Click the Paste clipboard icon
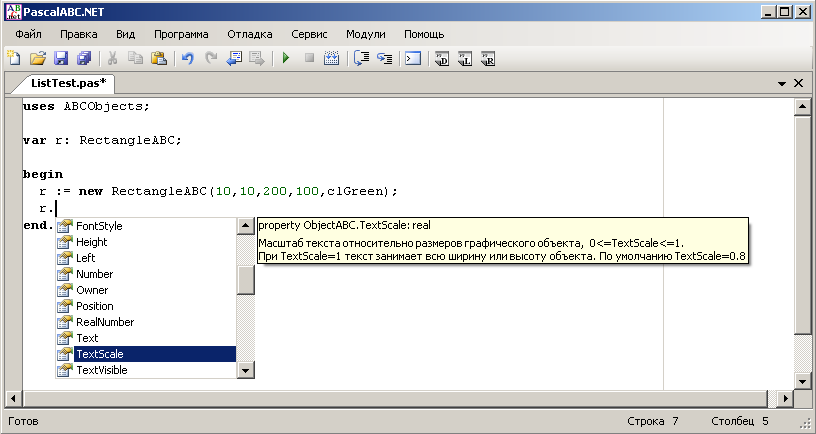The width and height of the screenshot is (816, 434). coord(159,58)
